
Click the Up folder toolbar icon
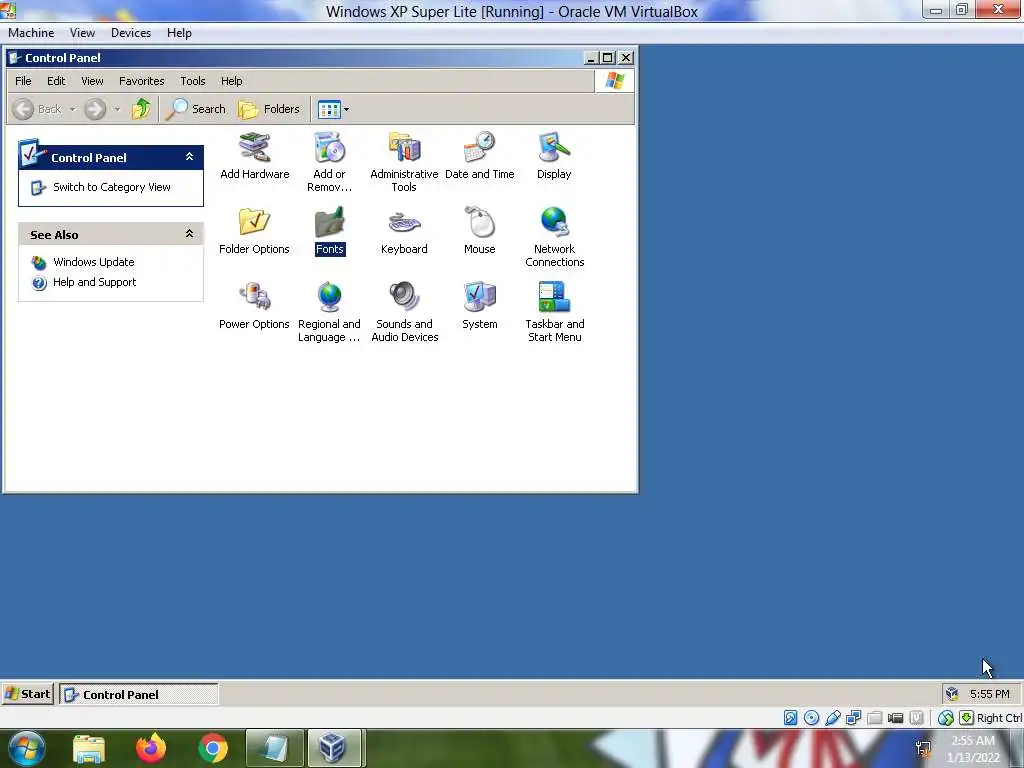(141, 109)
